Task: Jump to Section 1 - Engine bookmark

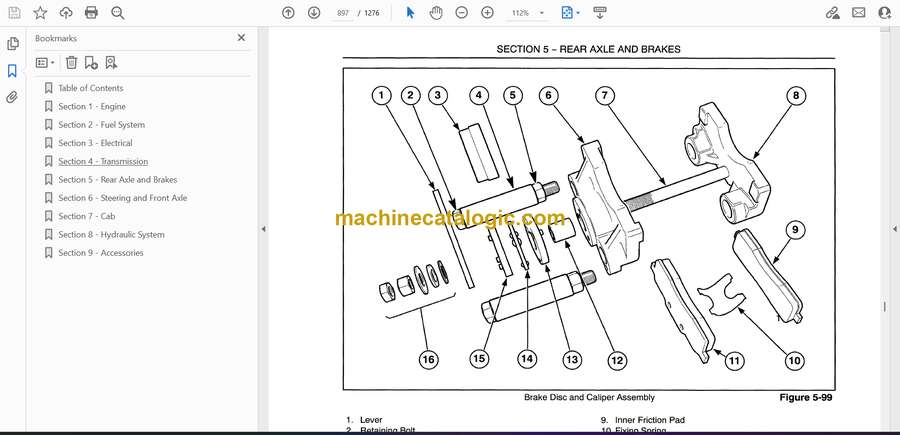Action: point(92,106)
